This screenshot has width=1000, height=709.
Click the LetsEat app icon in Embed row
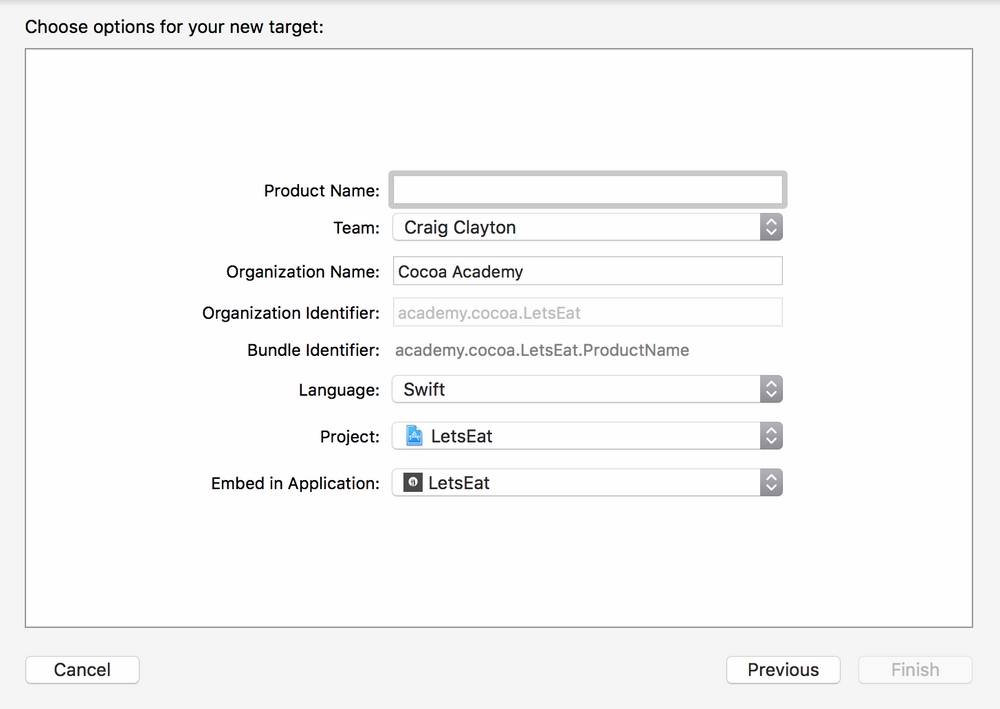(x=412, y=483)
